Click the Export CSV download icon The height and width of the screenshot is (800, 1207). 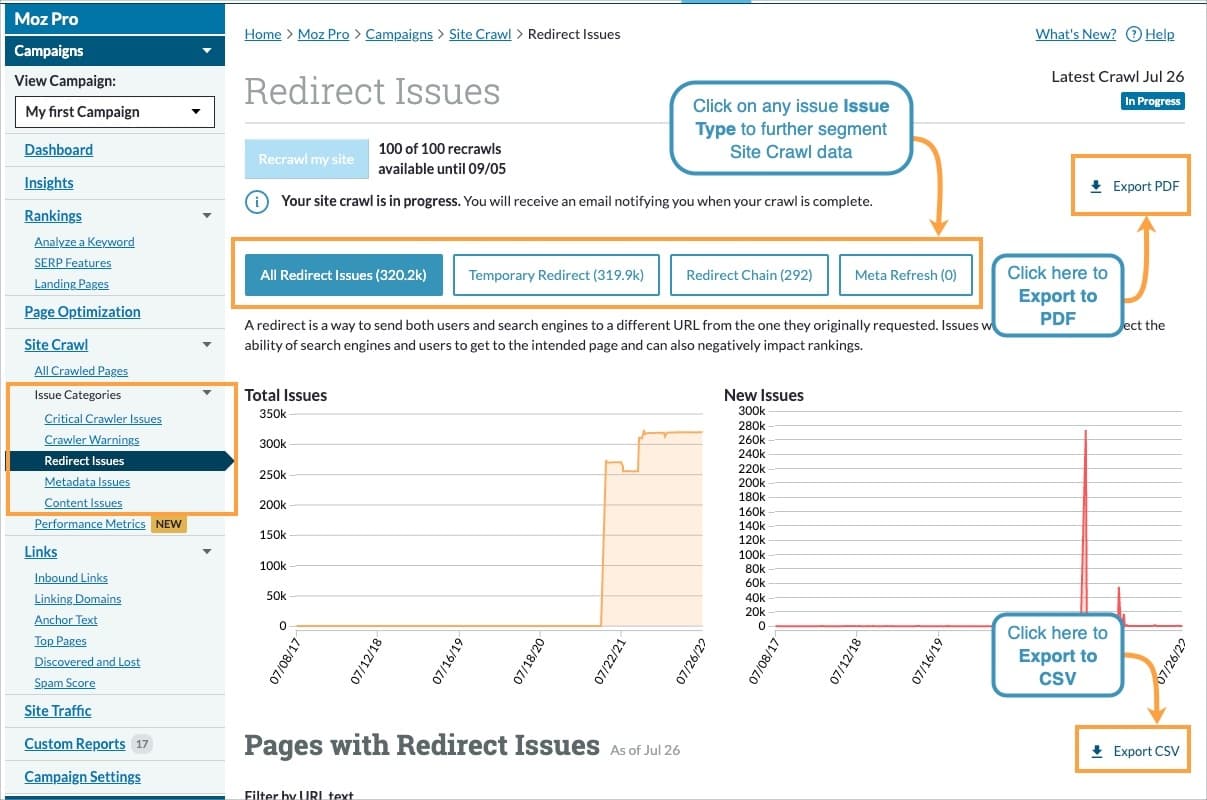(1098, 750)
